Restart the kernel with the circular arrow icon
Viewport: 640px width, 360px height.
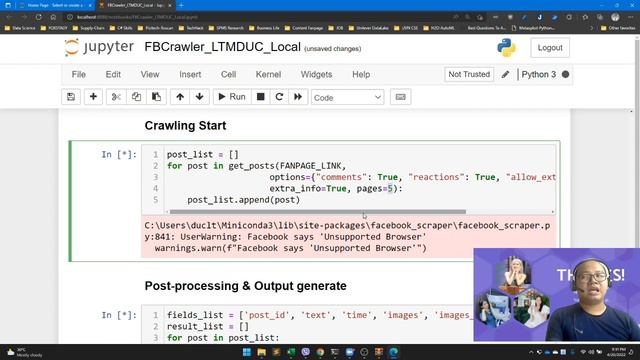(279, 97)
